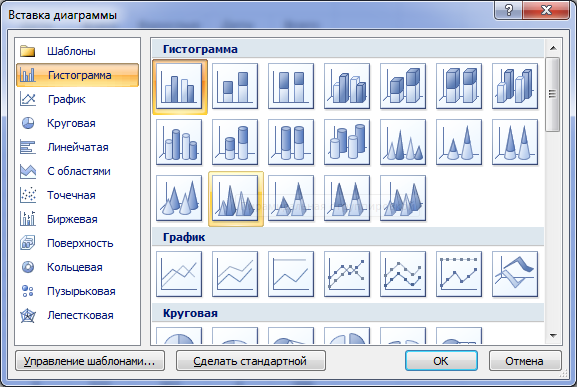The width and height of the screenshot is (577, 387).
Task: Choose the 3-D pyramid chart
Action: (403, 198)
